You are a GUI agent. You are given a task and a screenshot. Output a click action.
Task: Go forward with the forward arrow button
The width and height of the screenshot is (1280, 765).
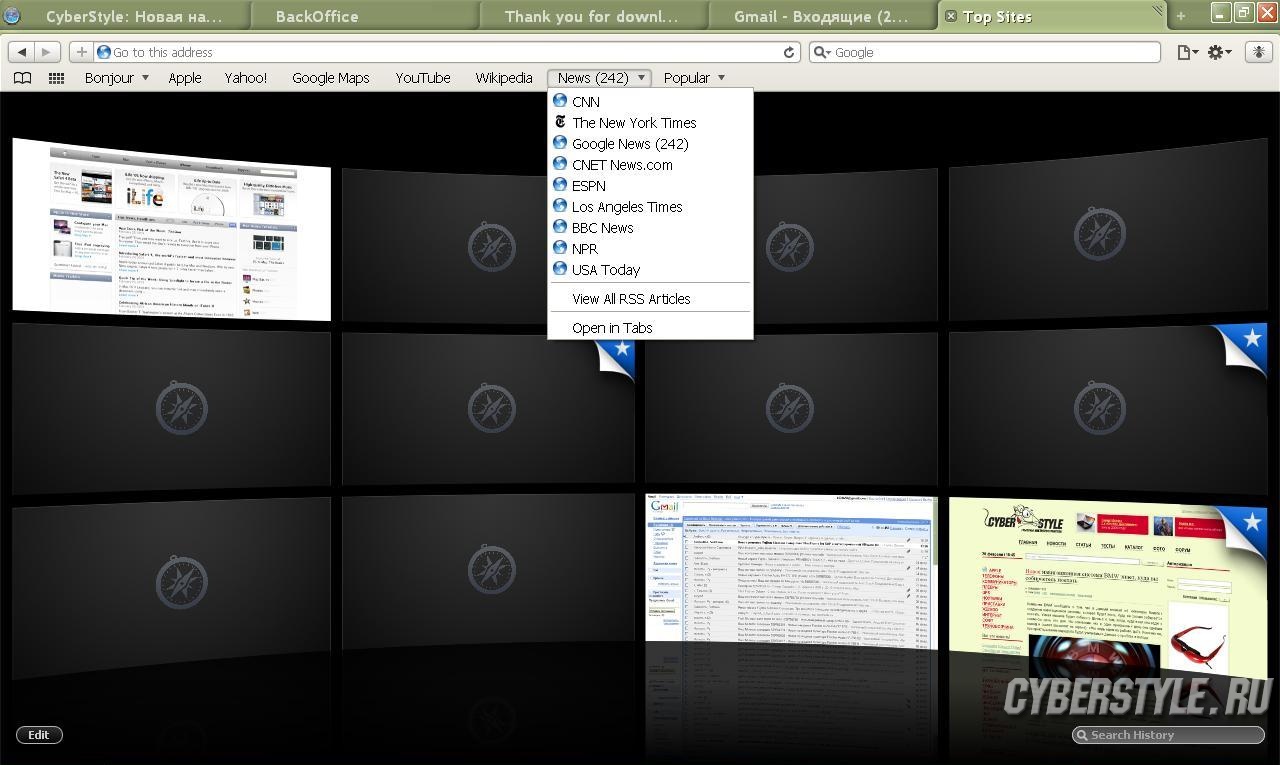[x=47, y=52]
